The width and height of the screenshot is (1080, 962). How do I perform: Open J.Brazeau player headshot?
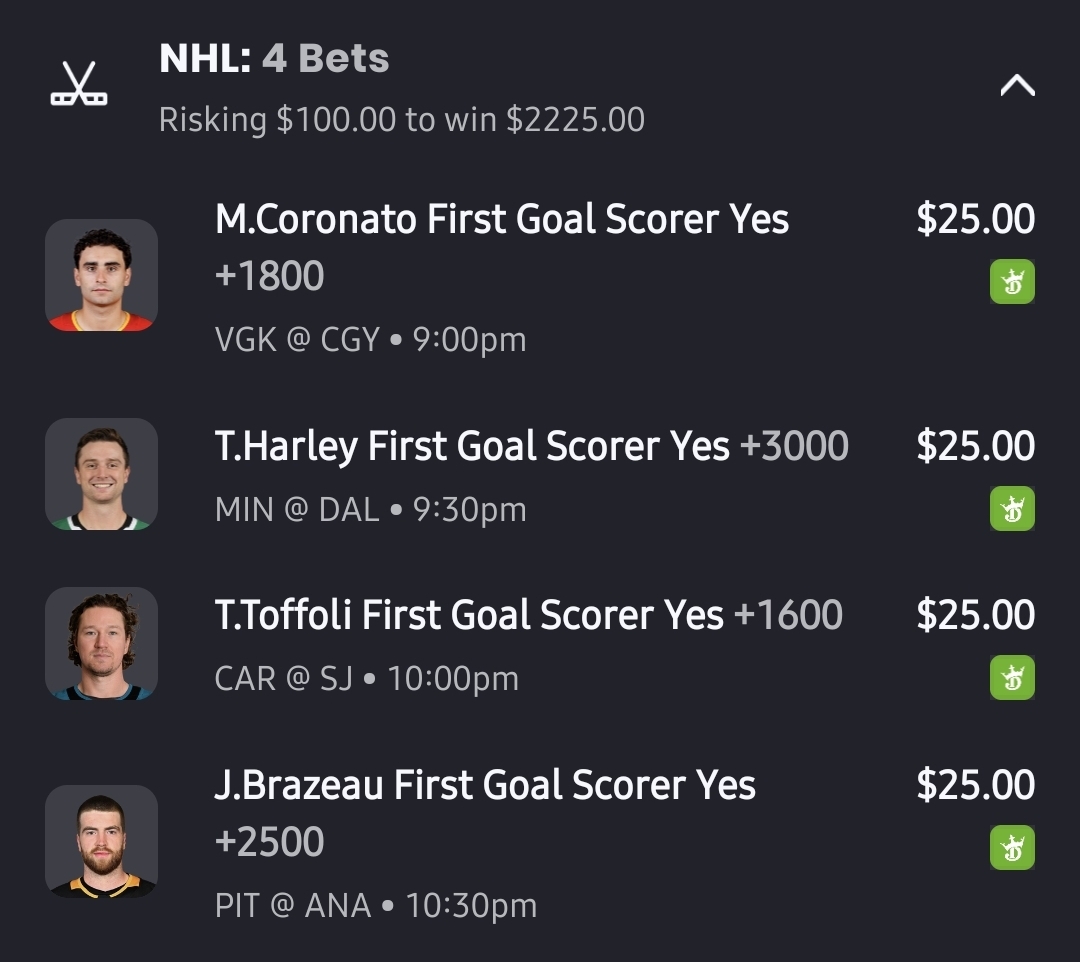pyautogui.click(x=101, y=841)
